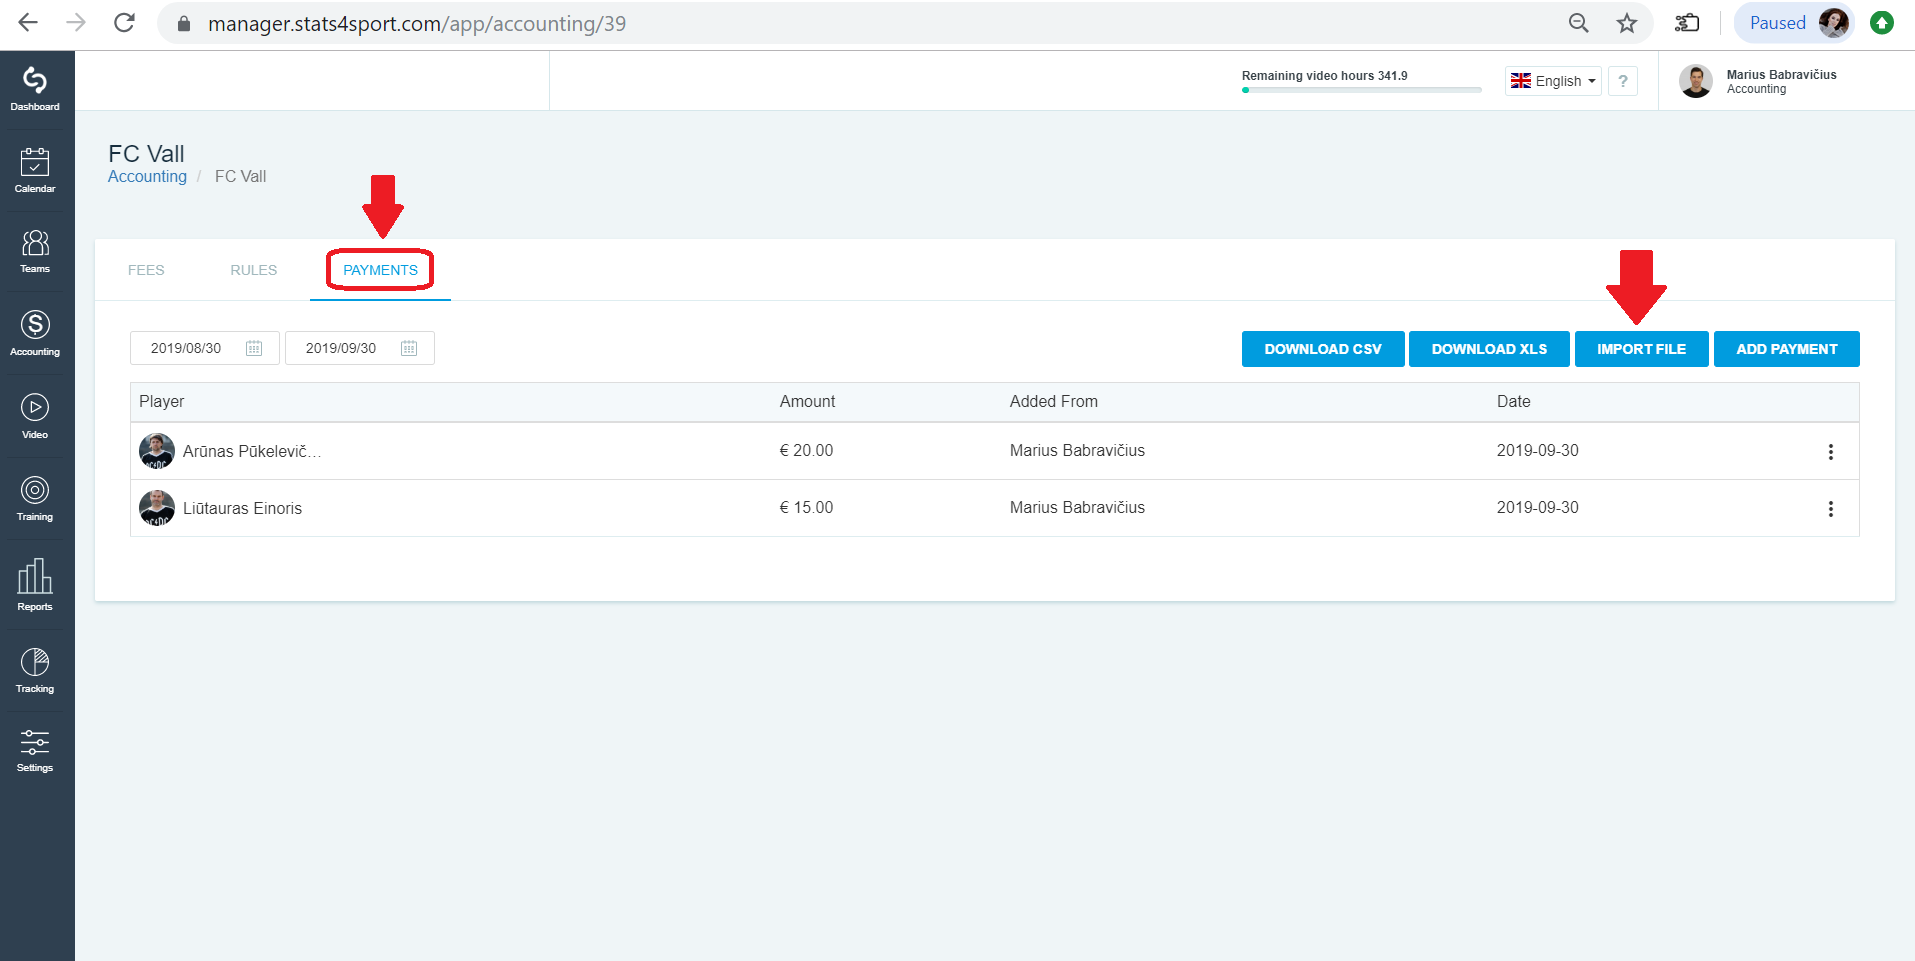Viewport: 1915px width, 961px height.
Task: Click the Paused browser profile button
Action: [x=1794, y=23]
